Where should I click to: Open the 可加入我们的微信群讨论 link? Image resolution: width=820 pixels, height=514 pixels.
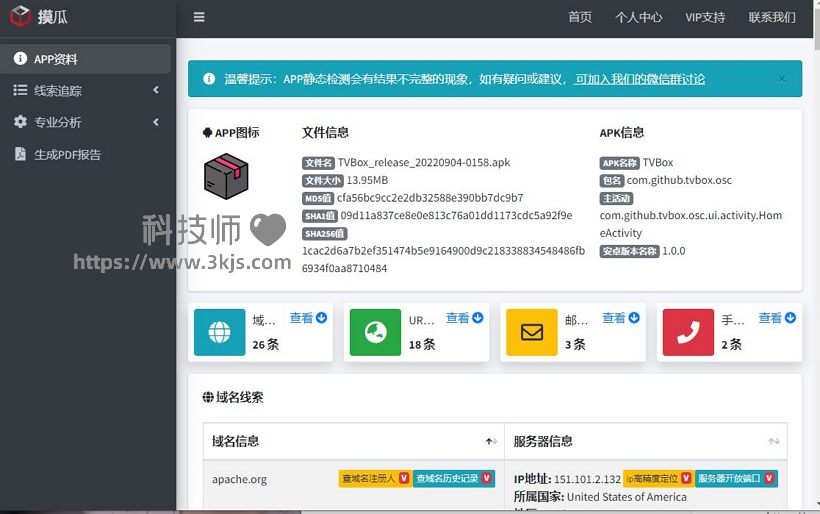640,79
